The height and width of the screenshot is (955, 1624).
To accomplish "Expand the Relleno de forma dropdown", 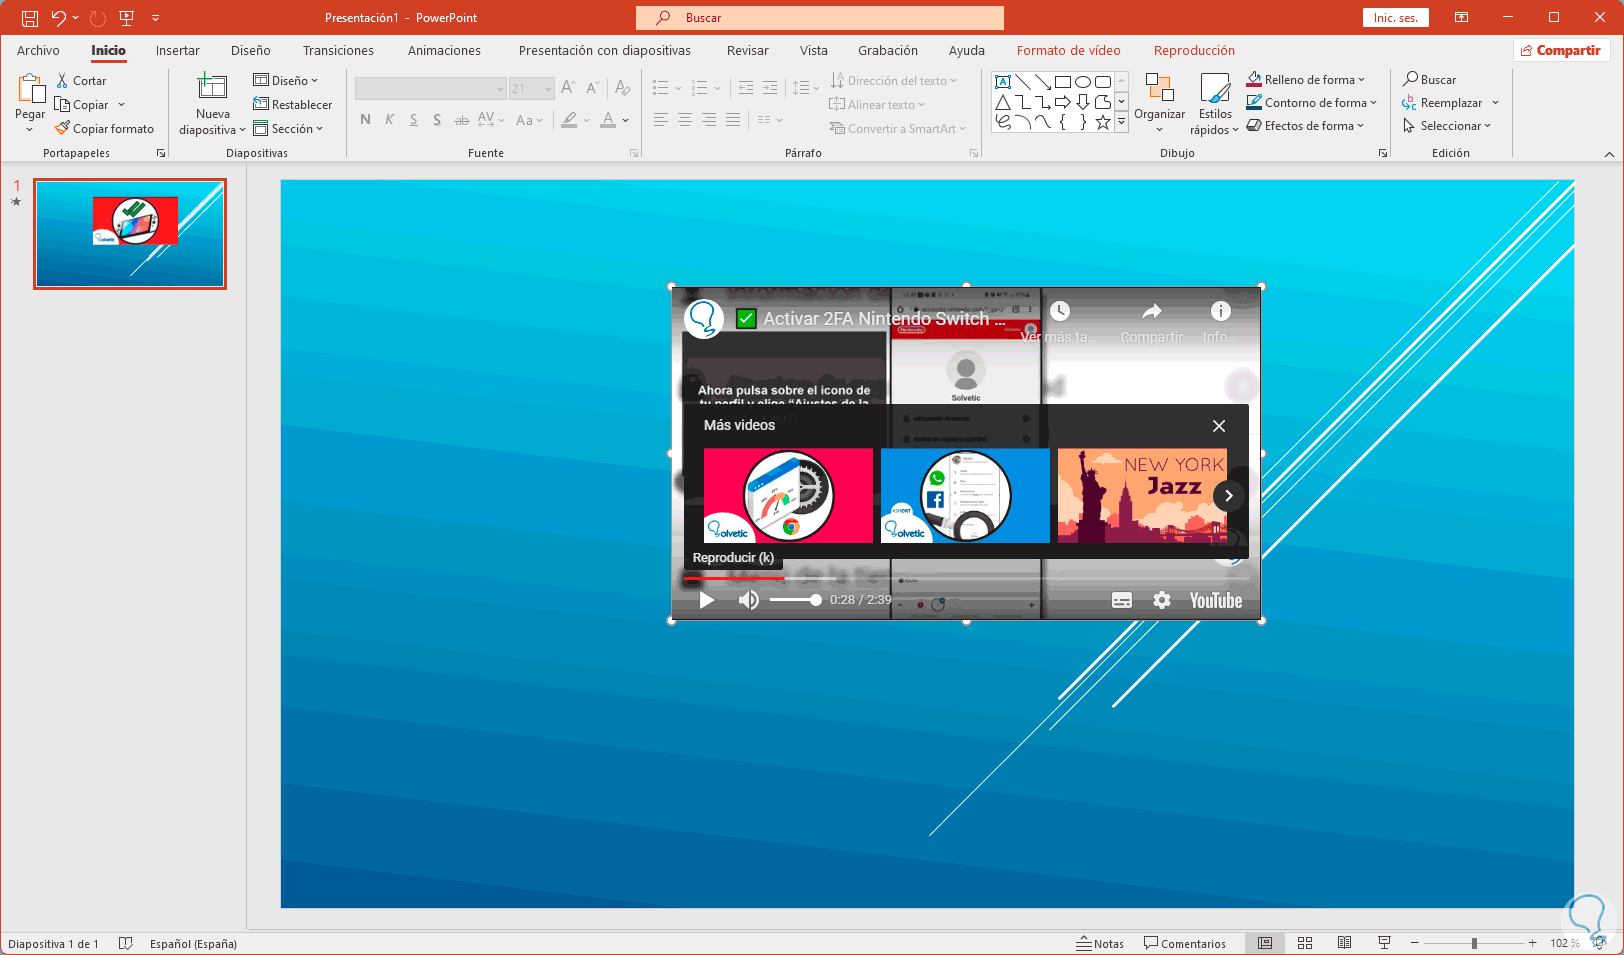I will pyautogui.click(x=1361, y=80).
